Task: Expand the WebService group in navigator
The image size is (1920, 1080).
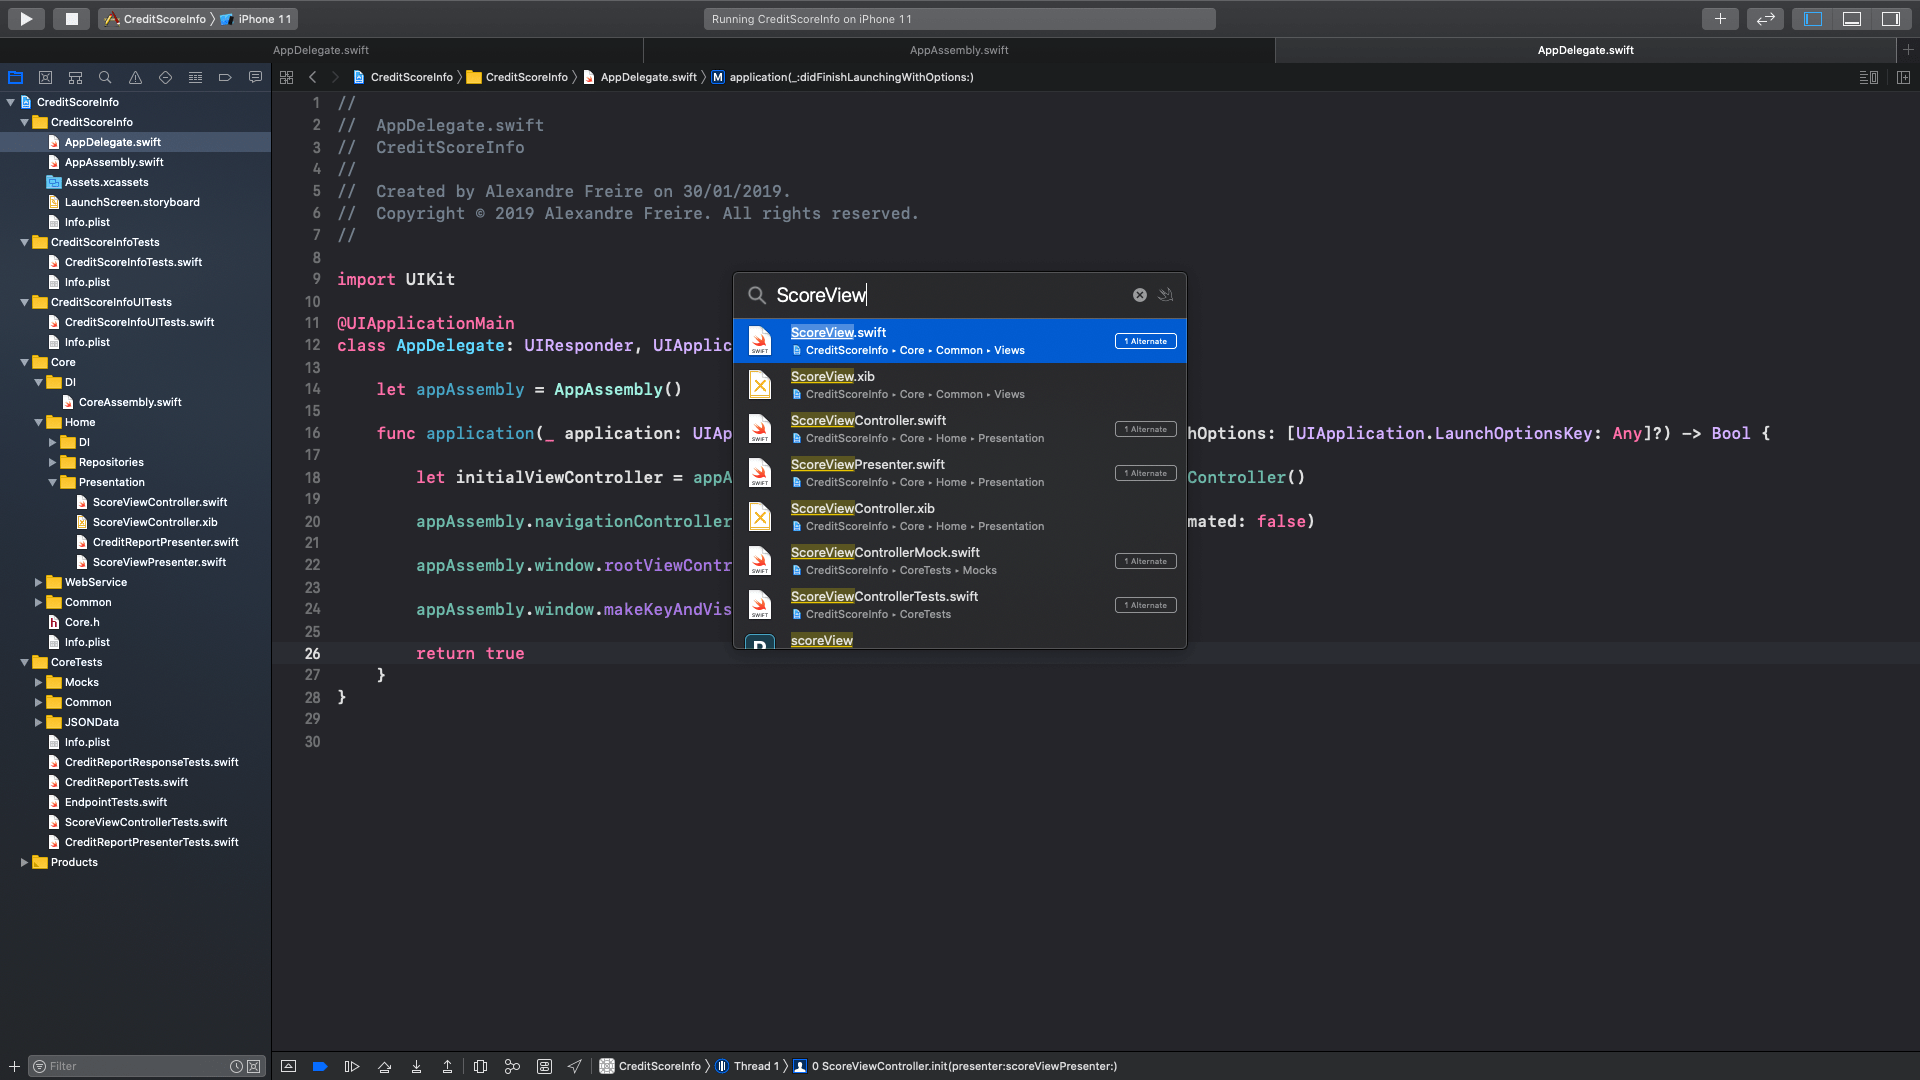Action: tap(38, 582)
